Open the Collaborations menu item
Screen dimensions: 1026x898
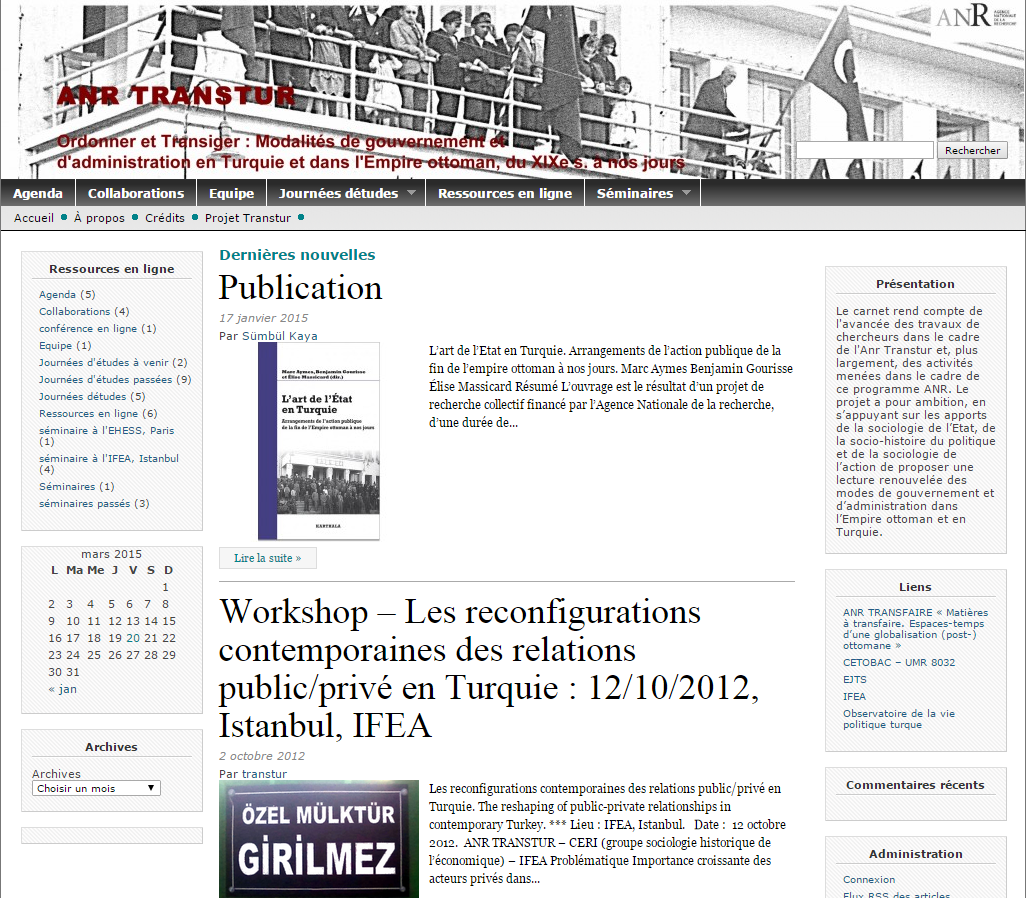[136, 193]
